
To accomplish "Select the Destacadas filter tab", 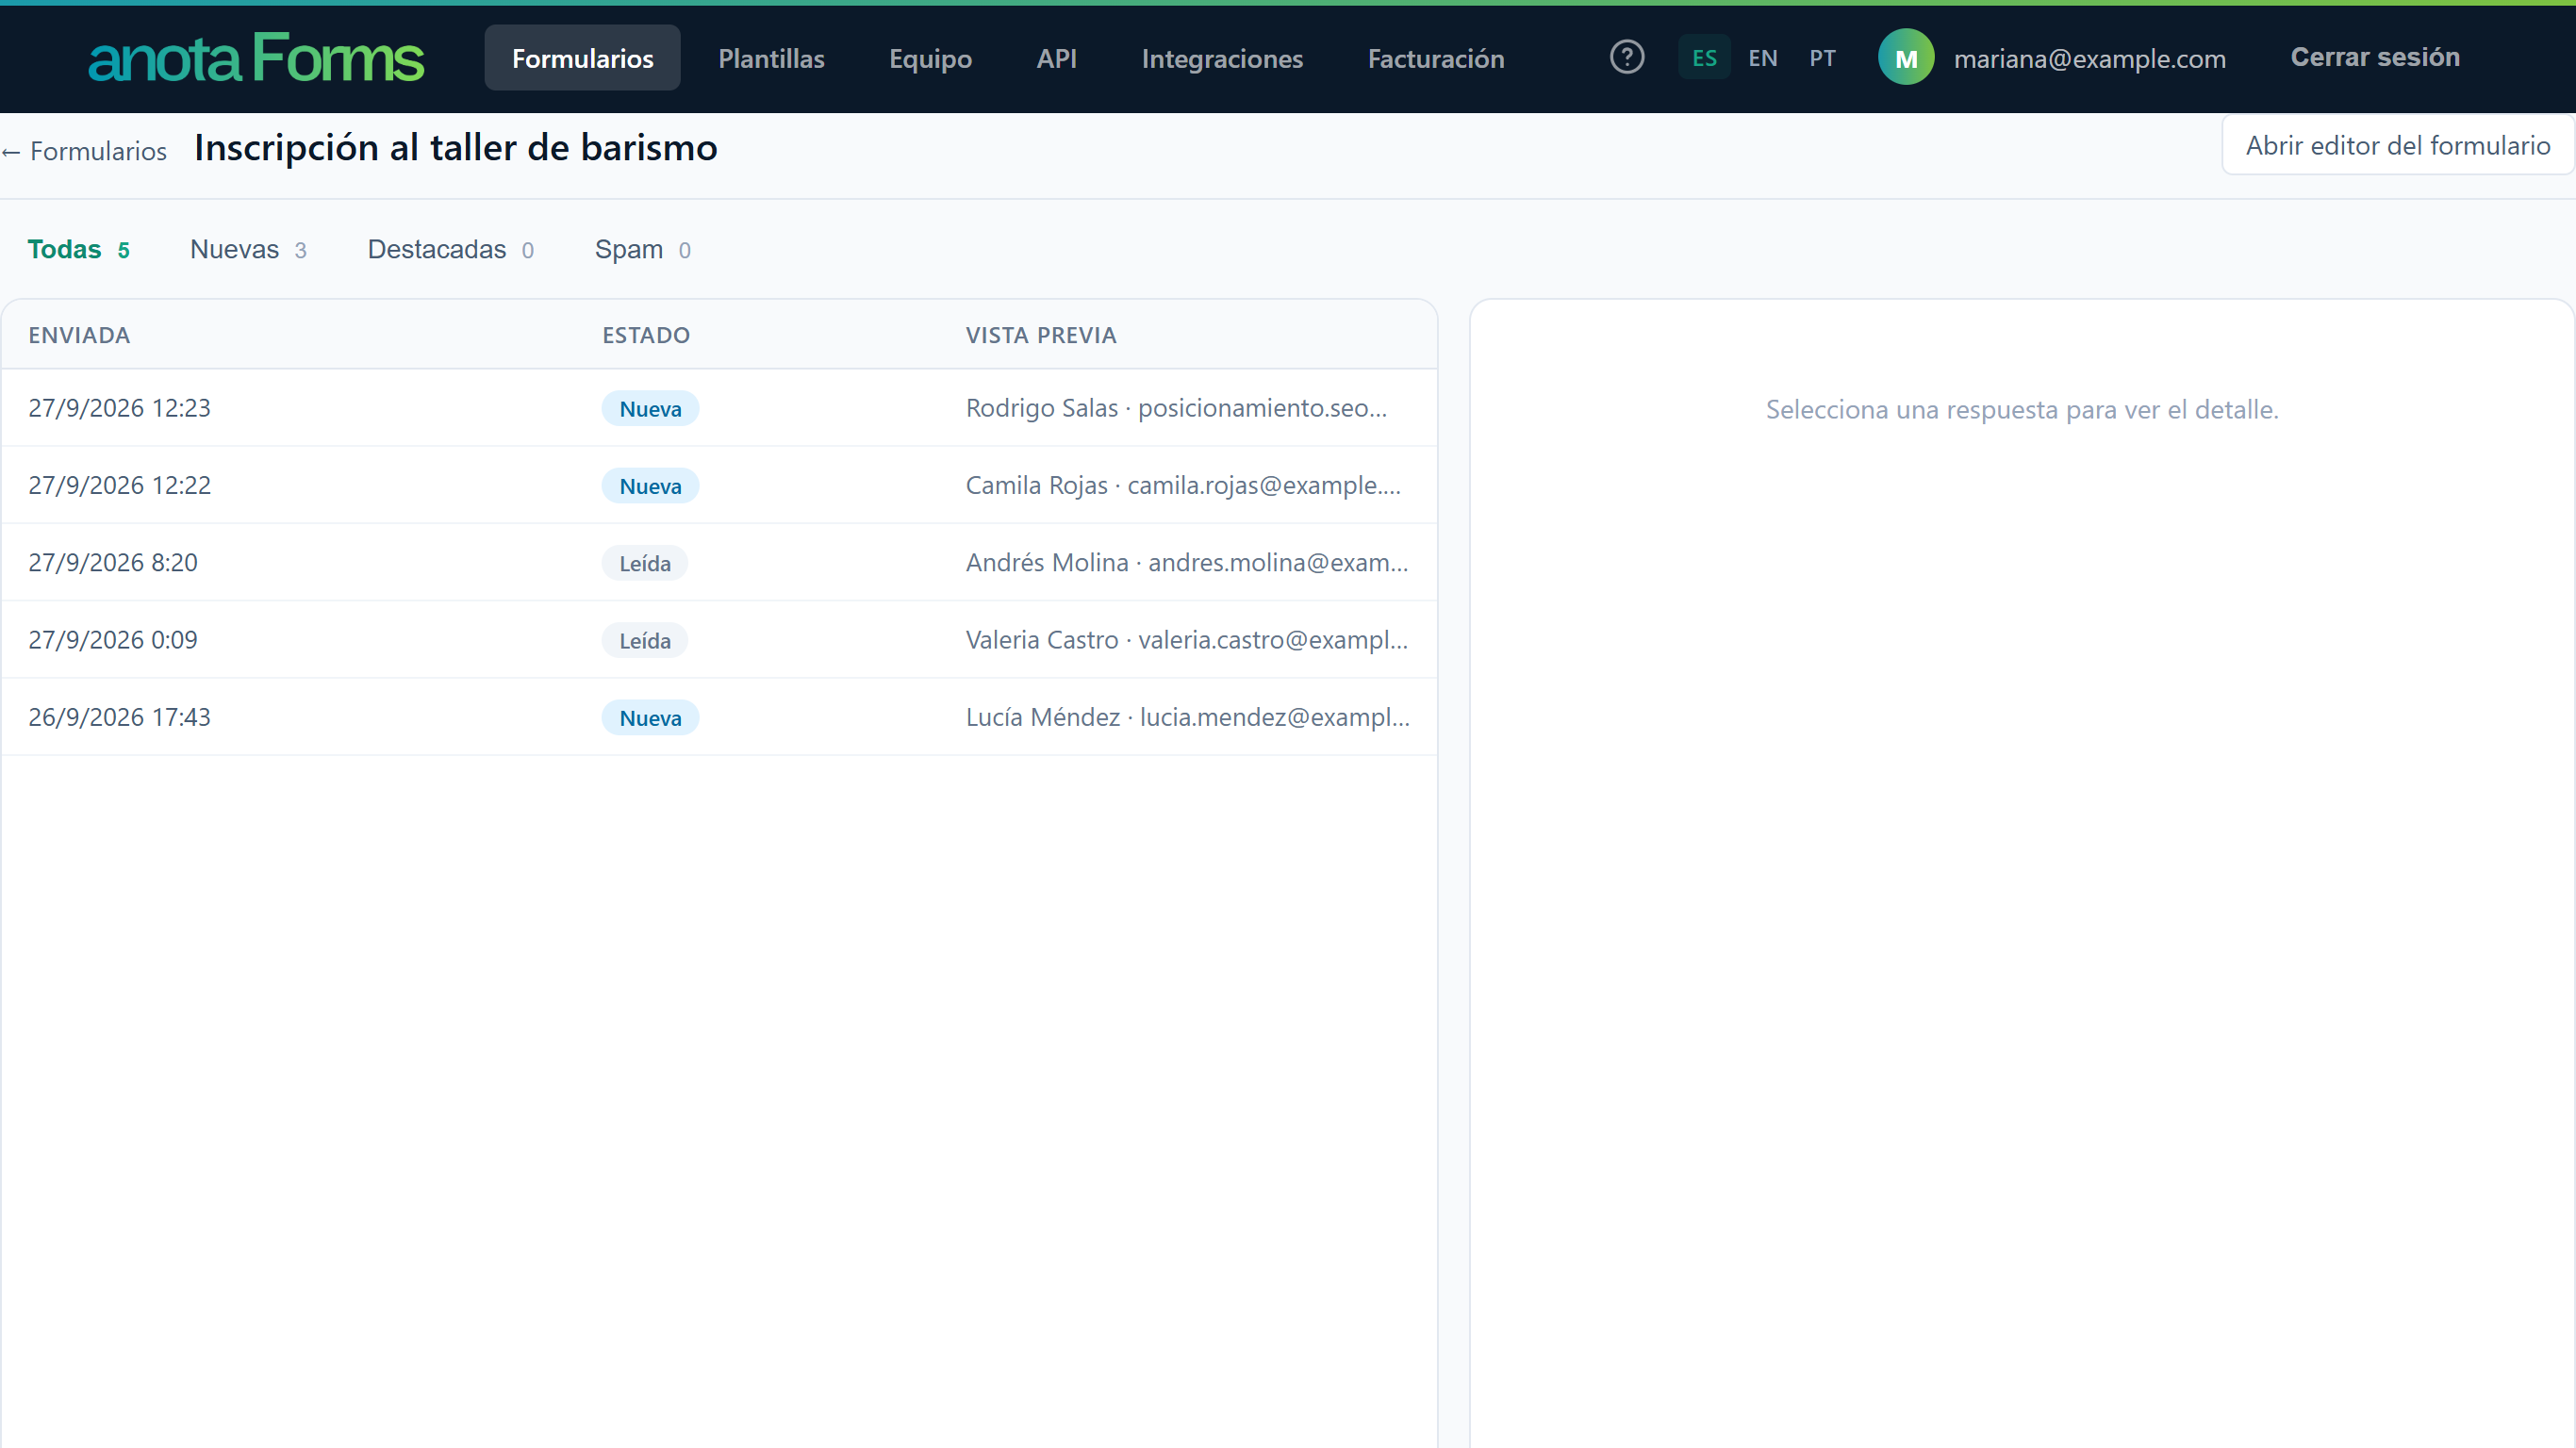I will point(450,249).
